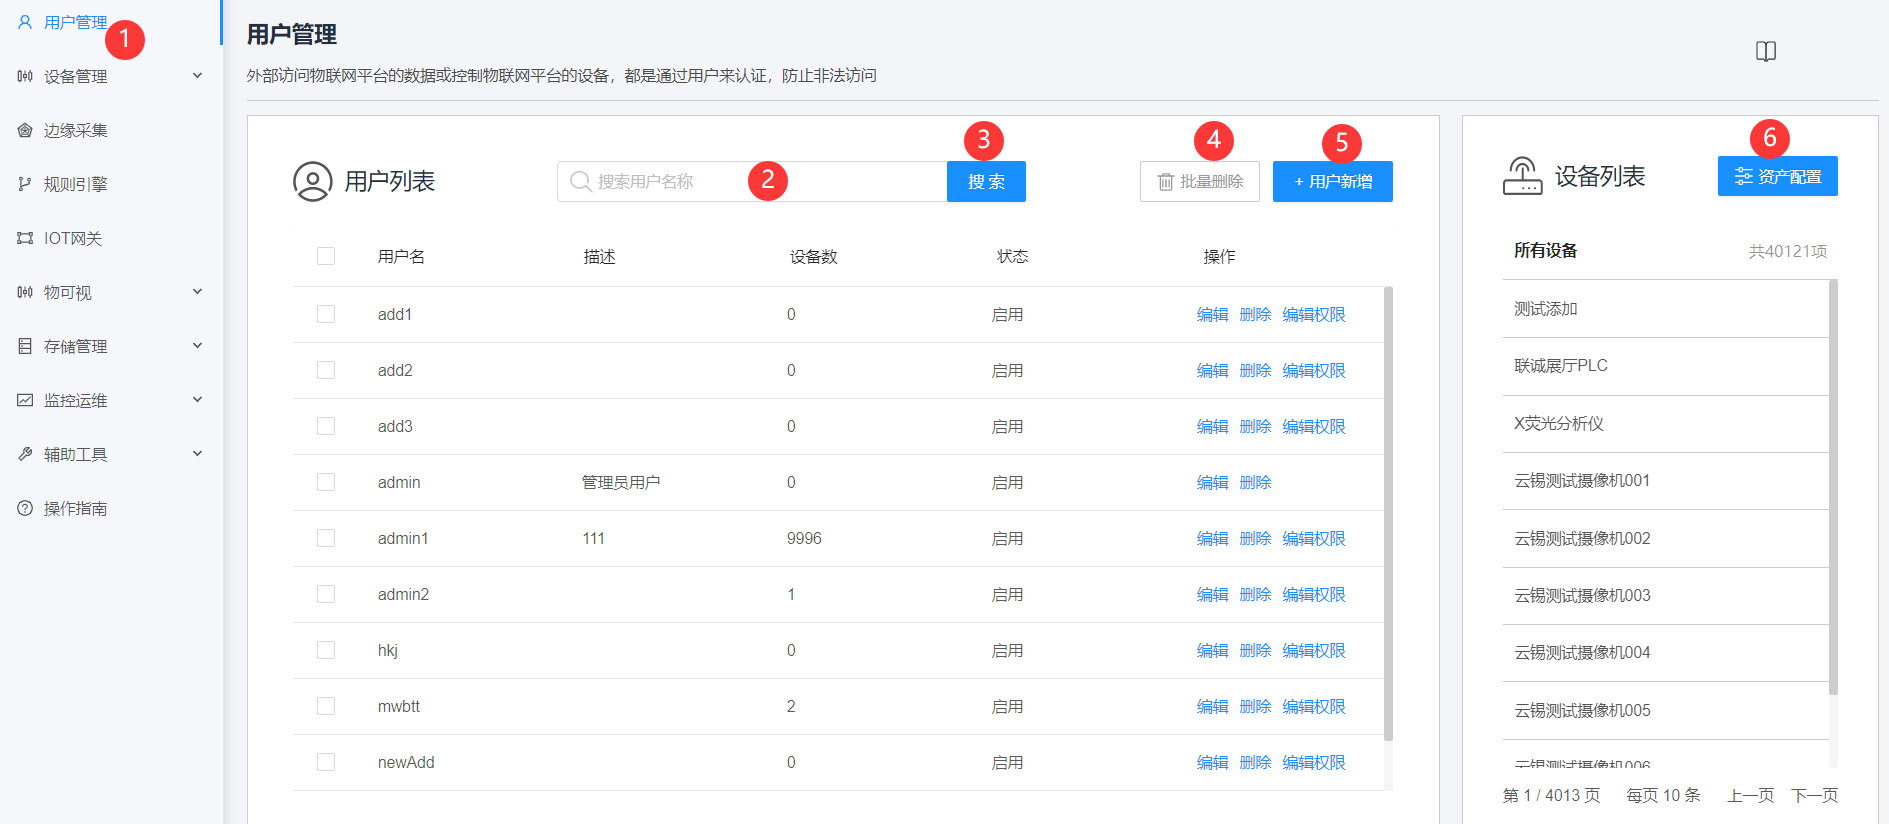
Task: Expand the 存储管理 menu chevron
Action: coord(197,346)
